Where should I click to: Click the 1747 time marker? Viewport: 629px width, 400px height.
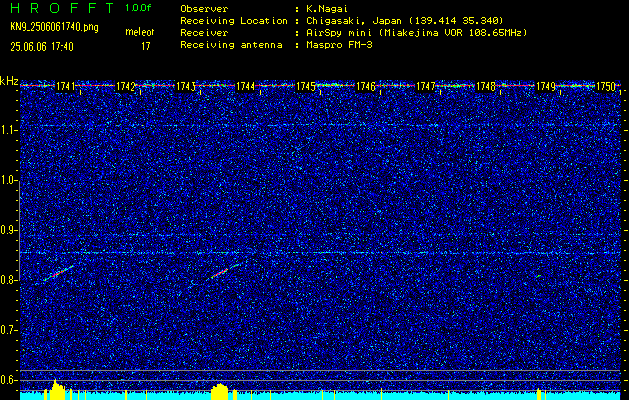click(426, 86)
